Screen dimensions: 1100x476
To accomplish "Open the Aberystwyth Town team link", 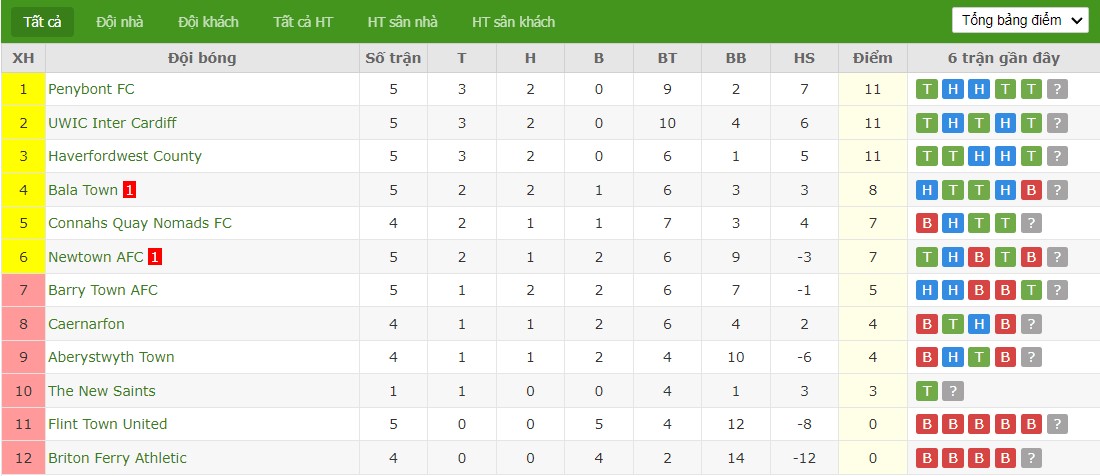I will point(111,358).
